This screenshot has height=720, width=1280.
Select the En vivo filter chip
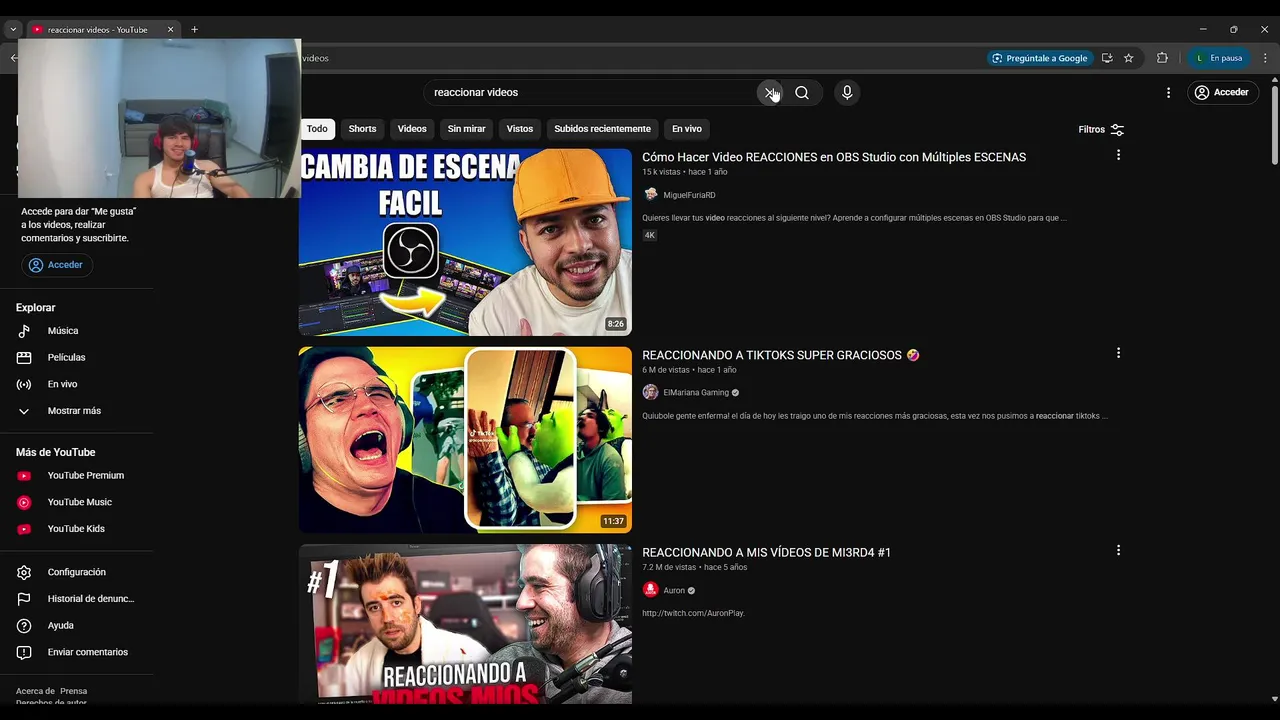coord(686,129)
